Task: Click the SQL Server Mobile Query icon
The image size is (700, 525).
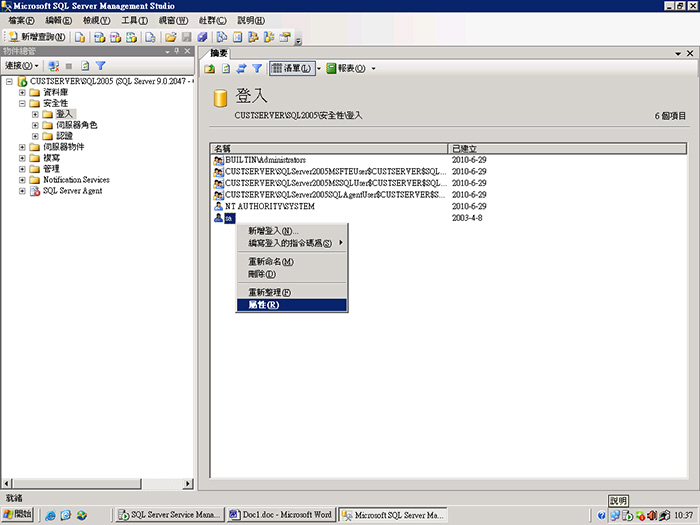Action: pyautogui.click(x=150, y=37)
